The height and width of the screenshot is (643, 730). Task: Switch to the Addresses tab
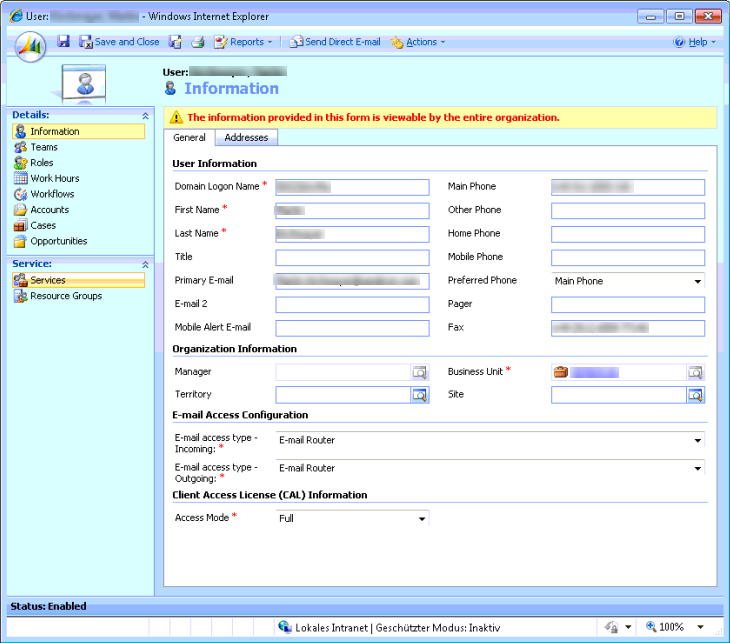(x=245, y=138)
